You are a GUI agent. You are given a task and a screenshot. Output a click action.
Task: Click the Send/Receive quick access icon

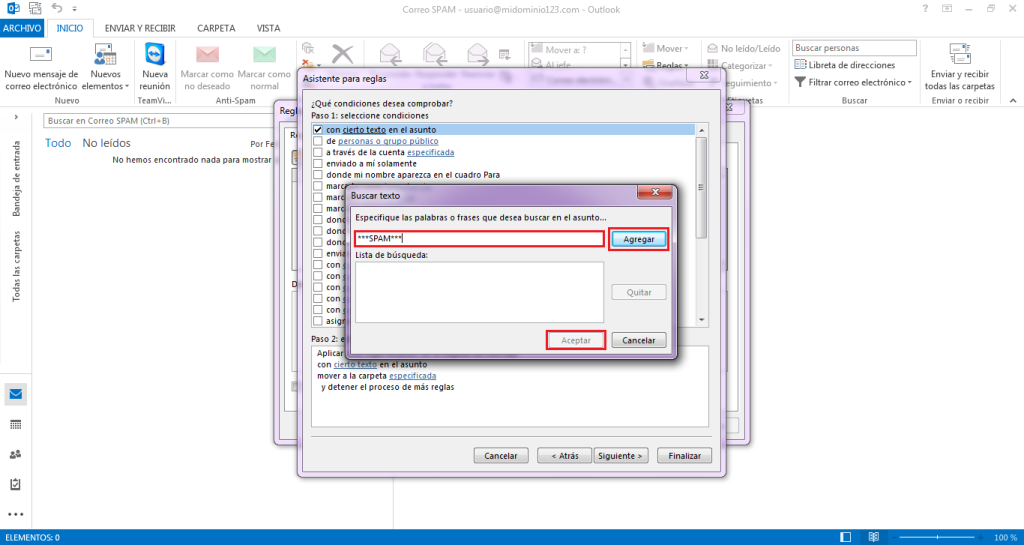pos(35,8)
